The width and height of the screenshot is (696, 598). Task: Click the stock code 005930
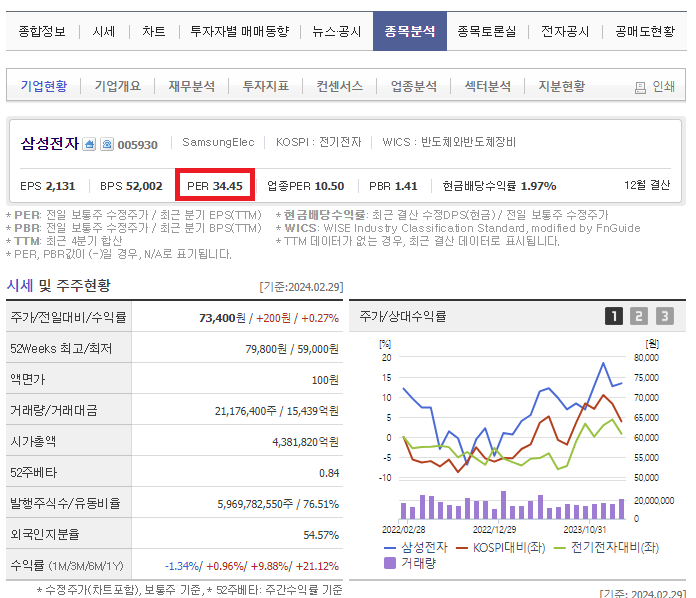tap(138, 145)
